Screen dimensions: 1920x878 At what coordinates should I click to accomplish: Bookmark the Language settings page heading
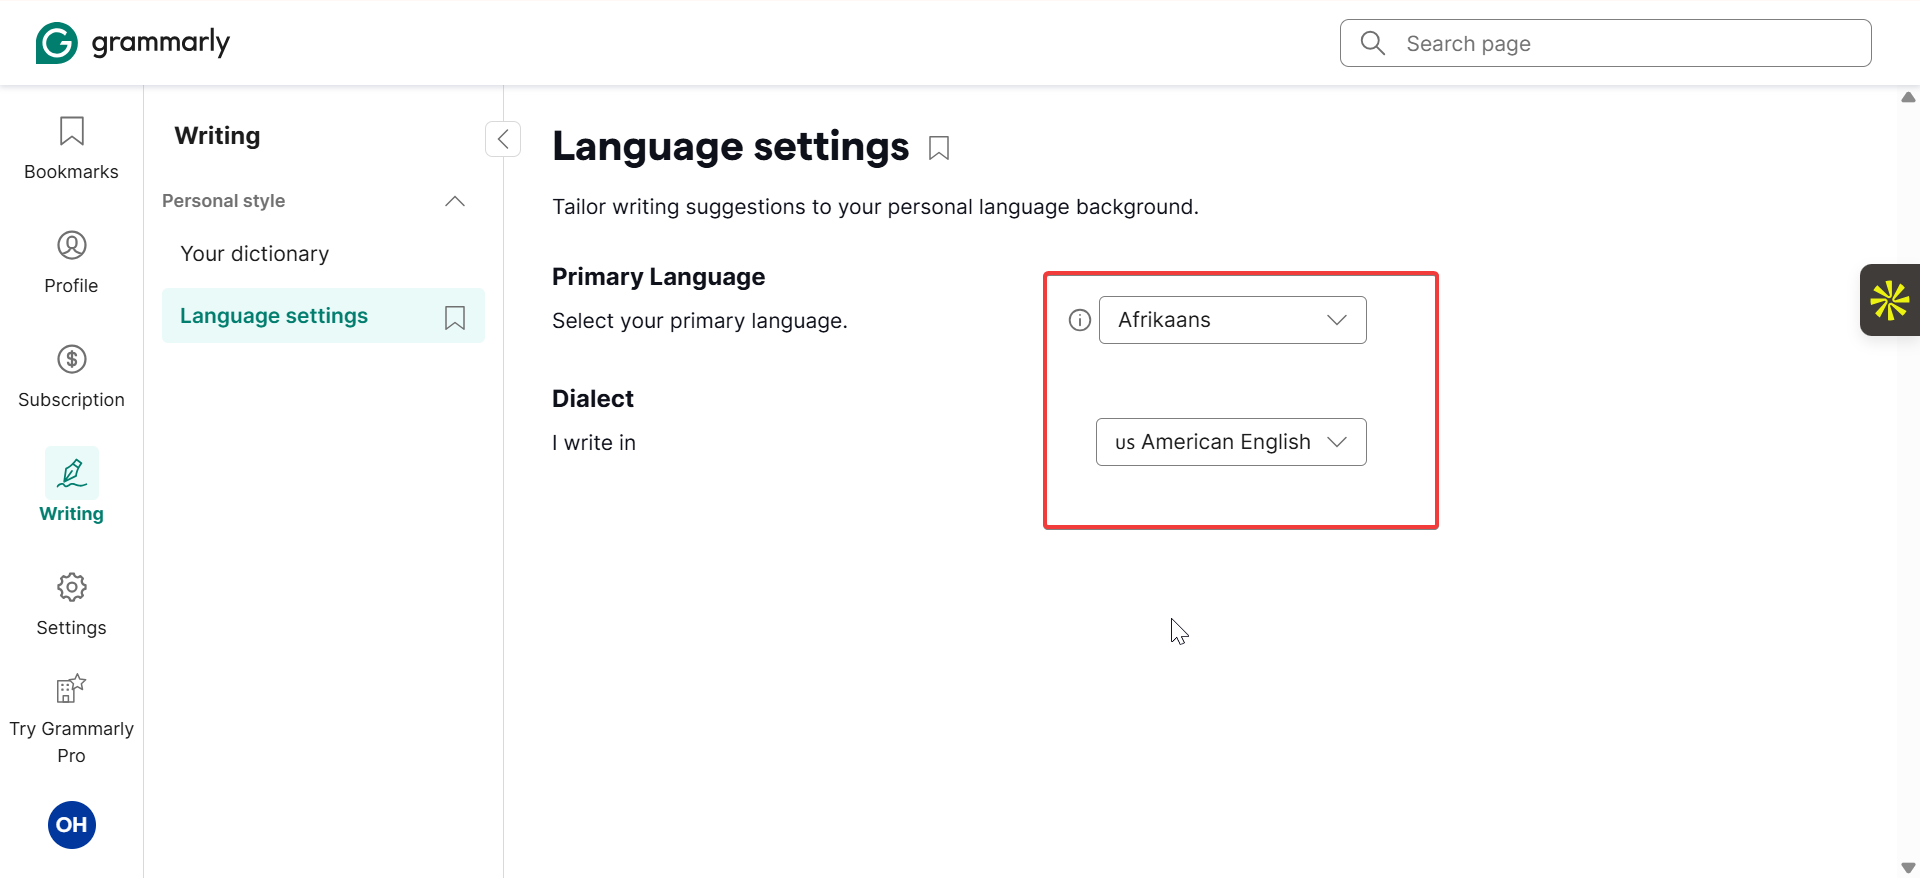(939, 148)
